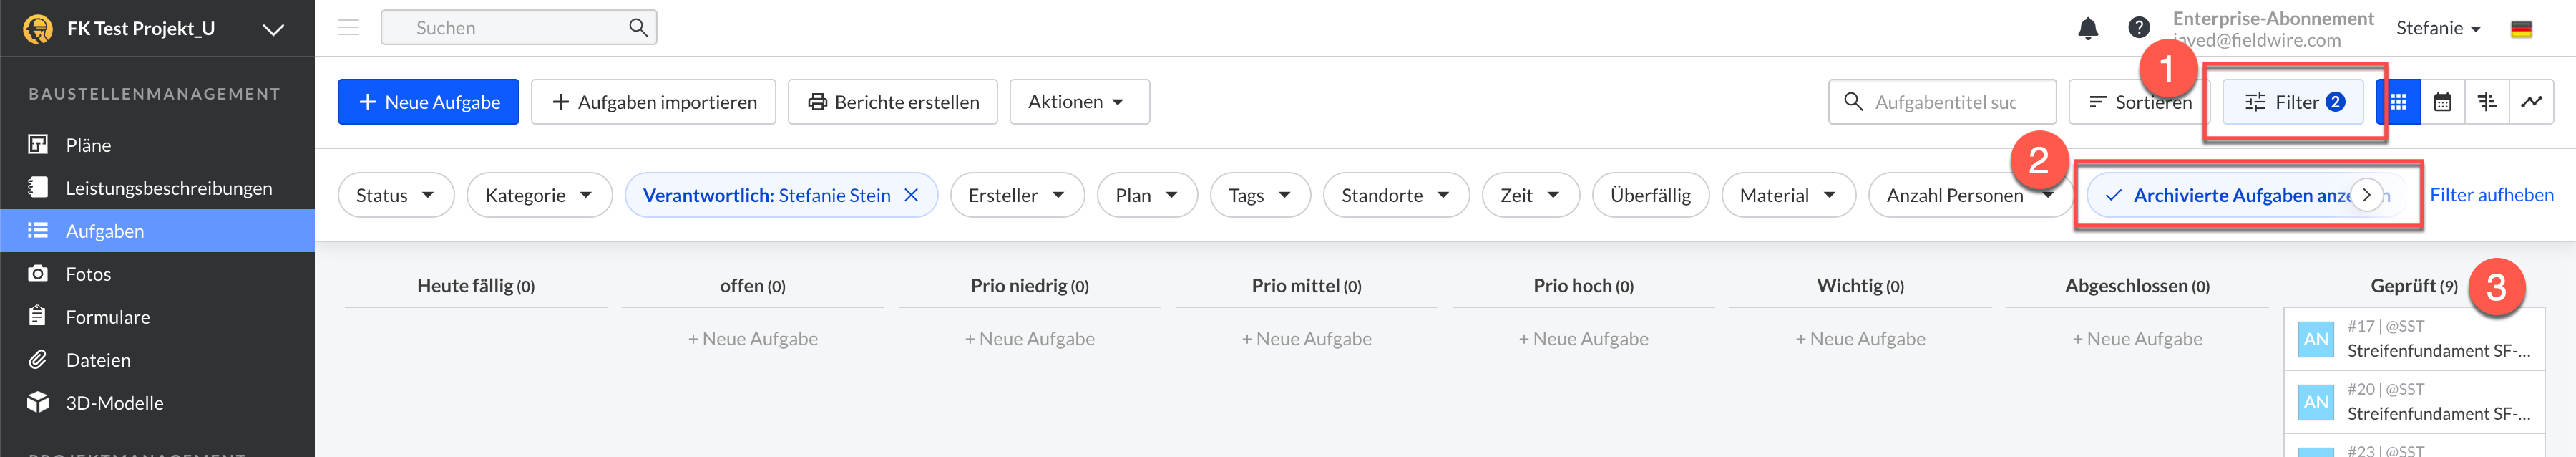Screen dimensions: 2576x457
Task: Click the Filter aufheben link
Action: tap(2491, 195)
